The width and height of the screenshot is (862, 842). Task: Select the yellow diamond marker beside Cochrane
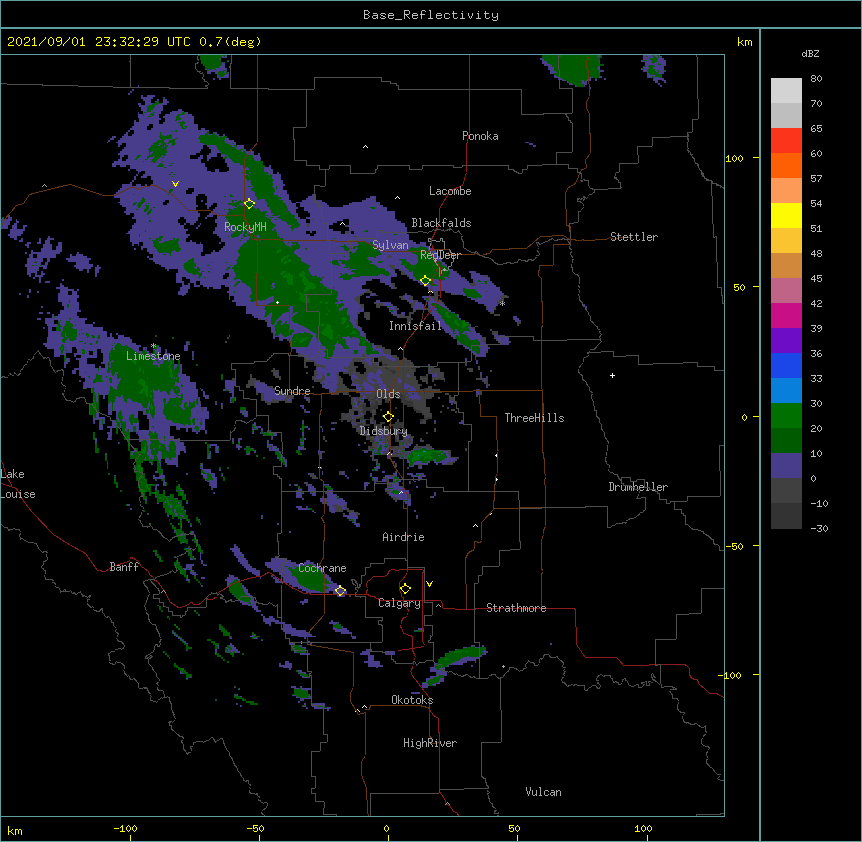[340, 590]
